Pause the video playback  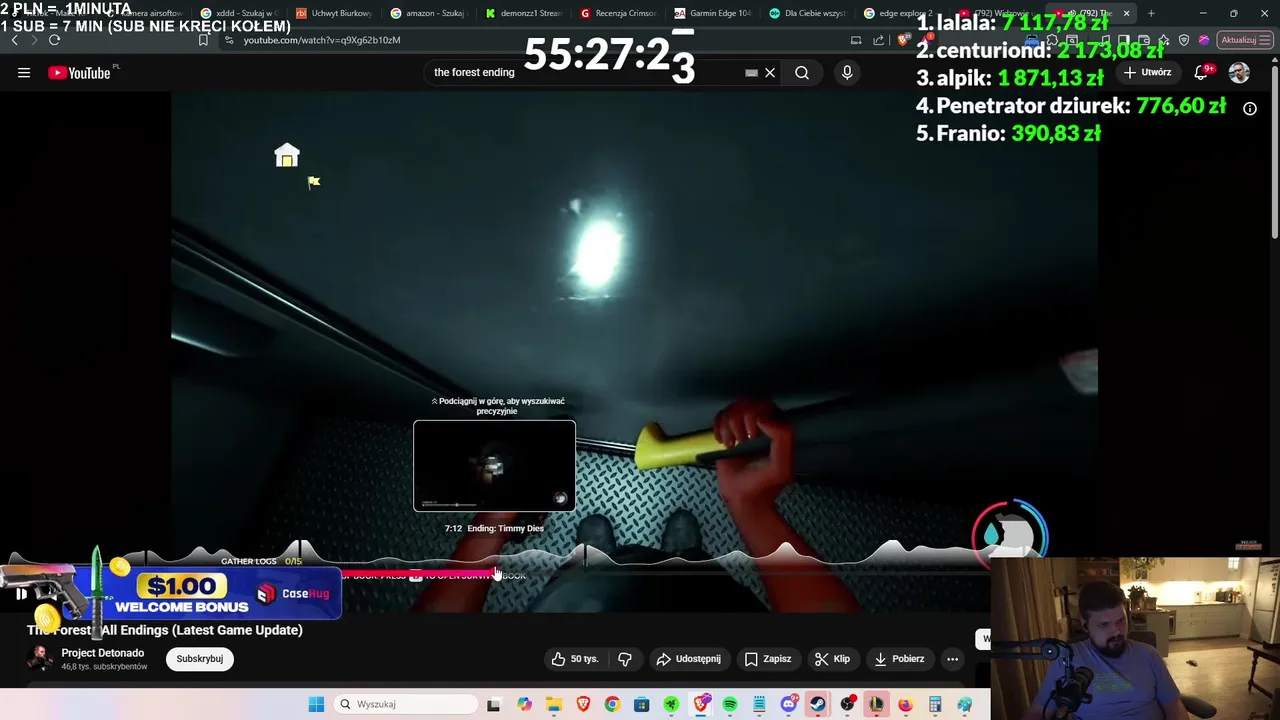tap(21, 594)
